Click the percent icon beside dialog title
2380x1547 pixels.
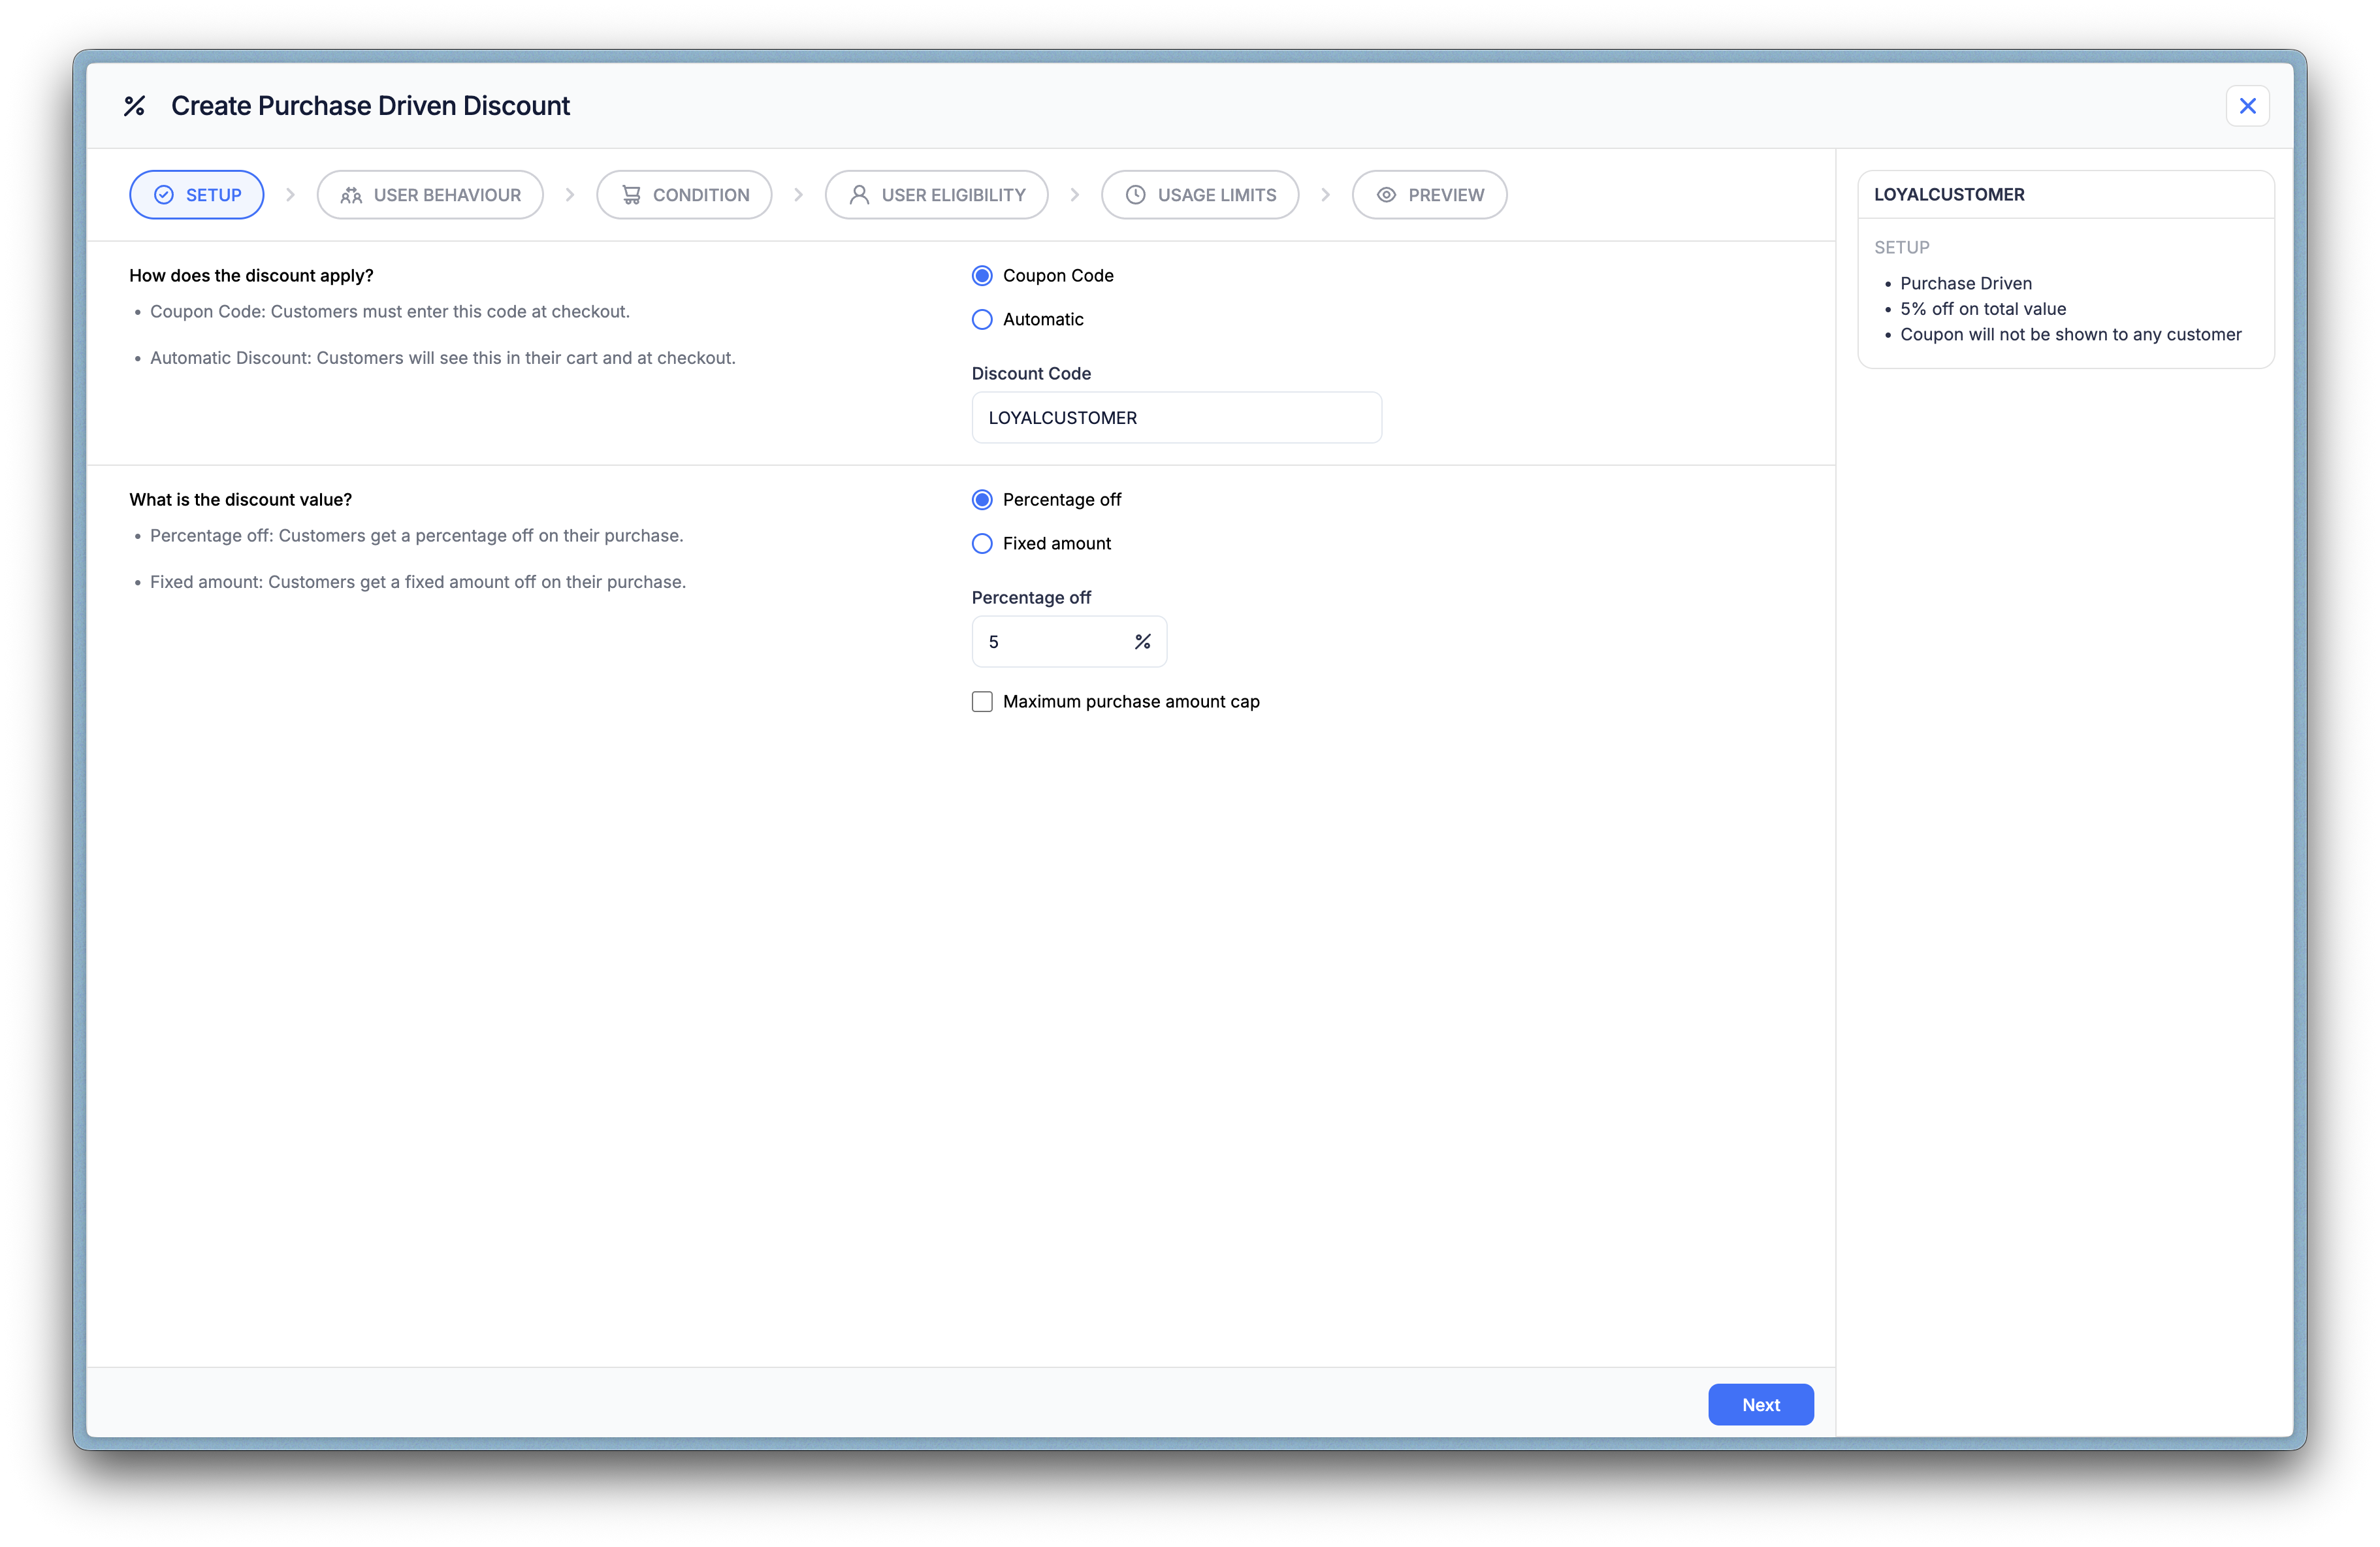point(134,106)
